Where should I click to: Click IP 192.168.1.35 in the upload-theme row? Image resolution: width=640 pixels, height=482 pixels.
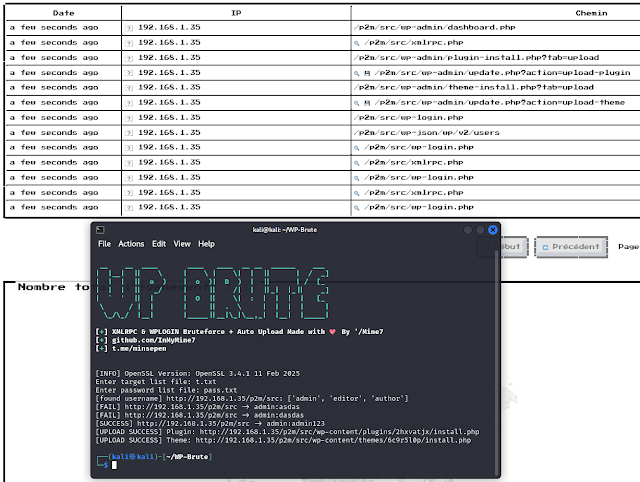coord(169,102)
